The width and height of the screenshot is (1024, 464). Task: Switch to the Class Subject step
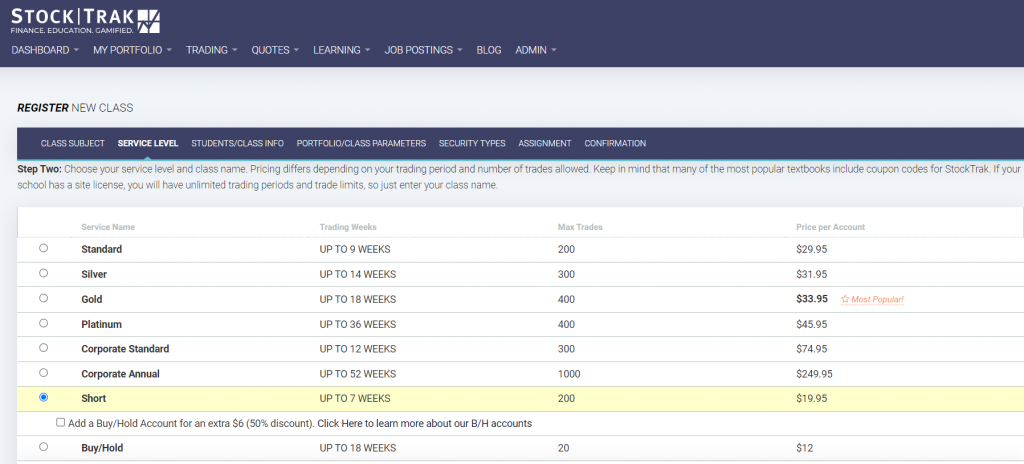coord(72,143)
